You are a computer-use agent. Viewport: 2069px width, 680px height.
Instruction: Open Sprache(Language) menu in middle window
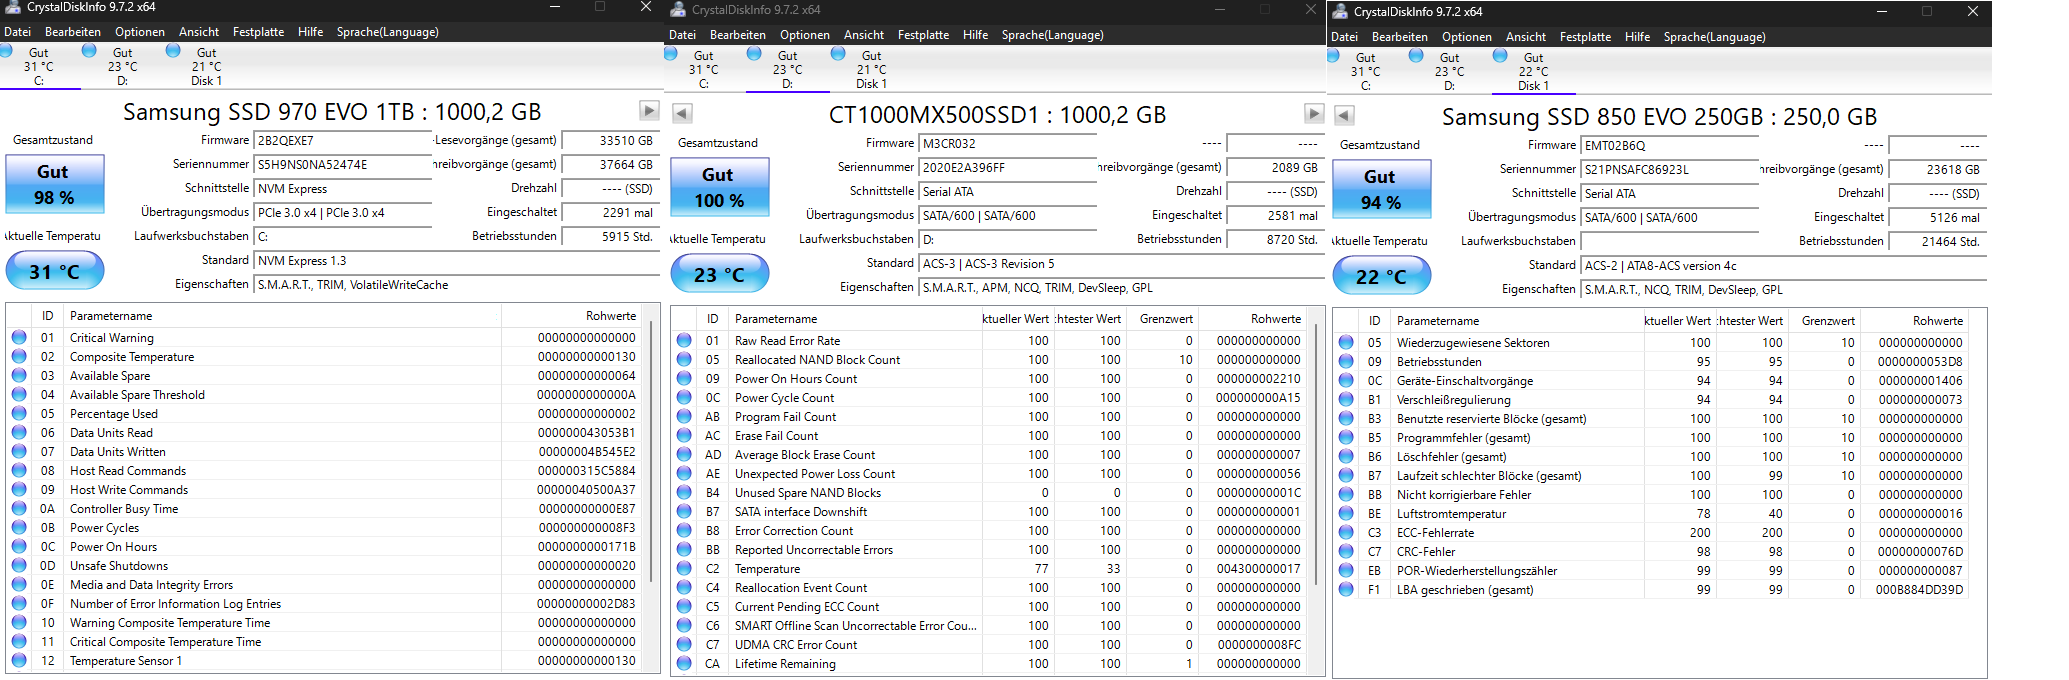[x=1052, y=35]
